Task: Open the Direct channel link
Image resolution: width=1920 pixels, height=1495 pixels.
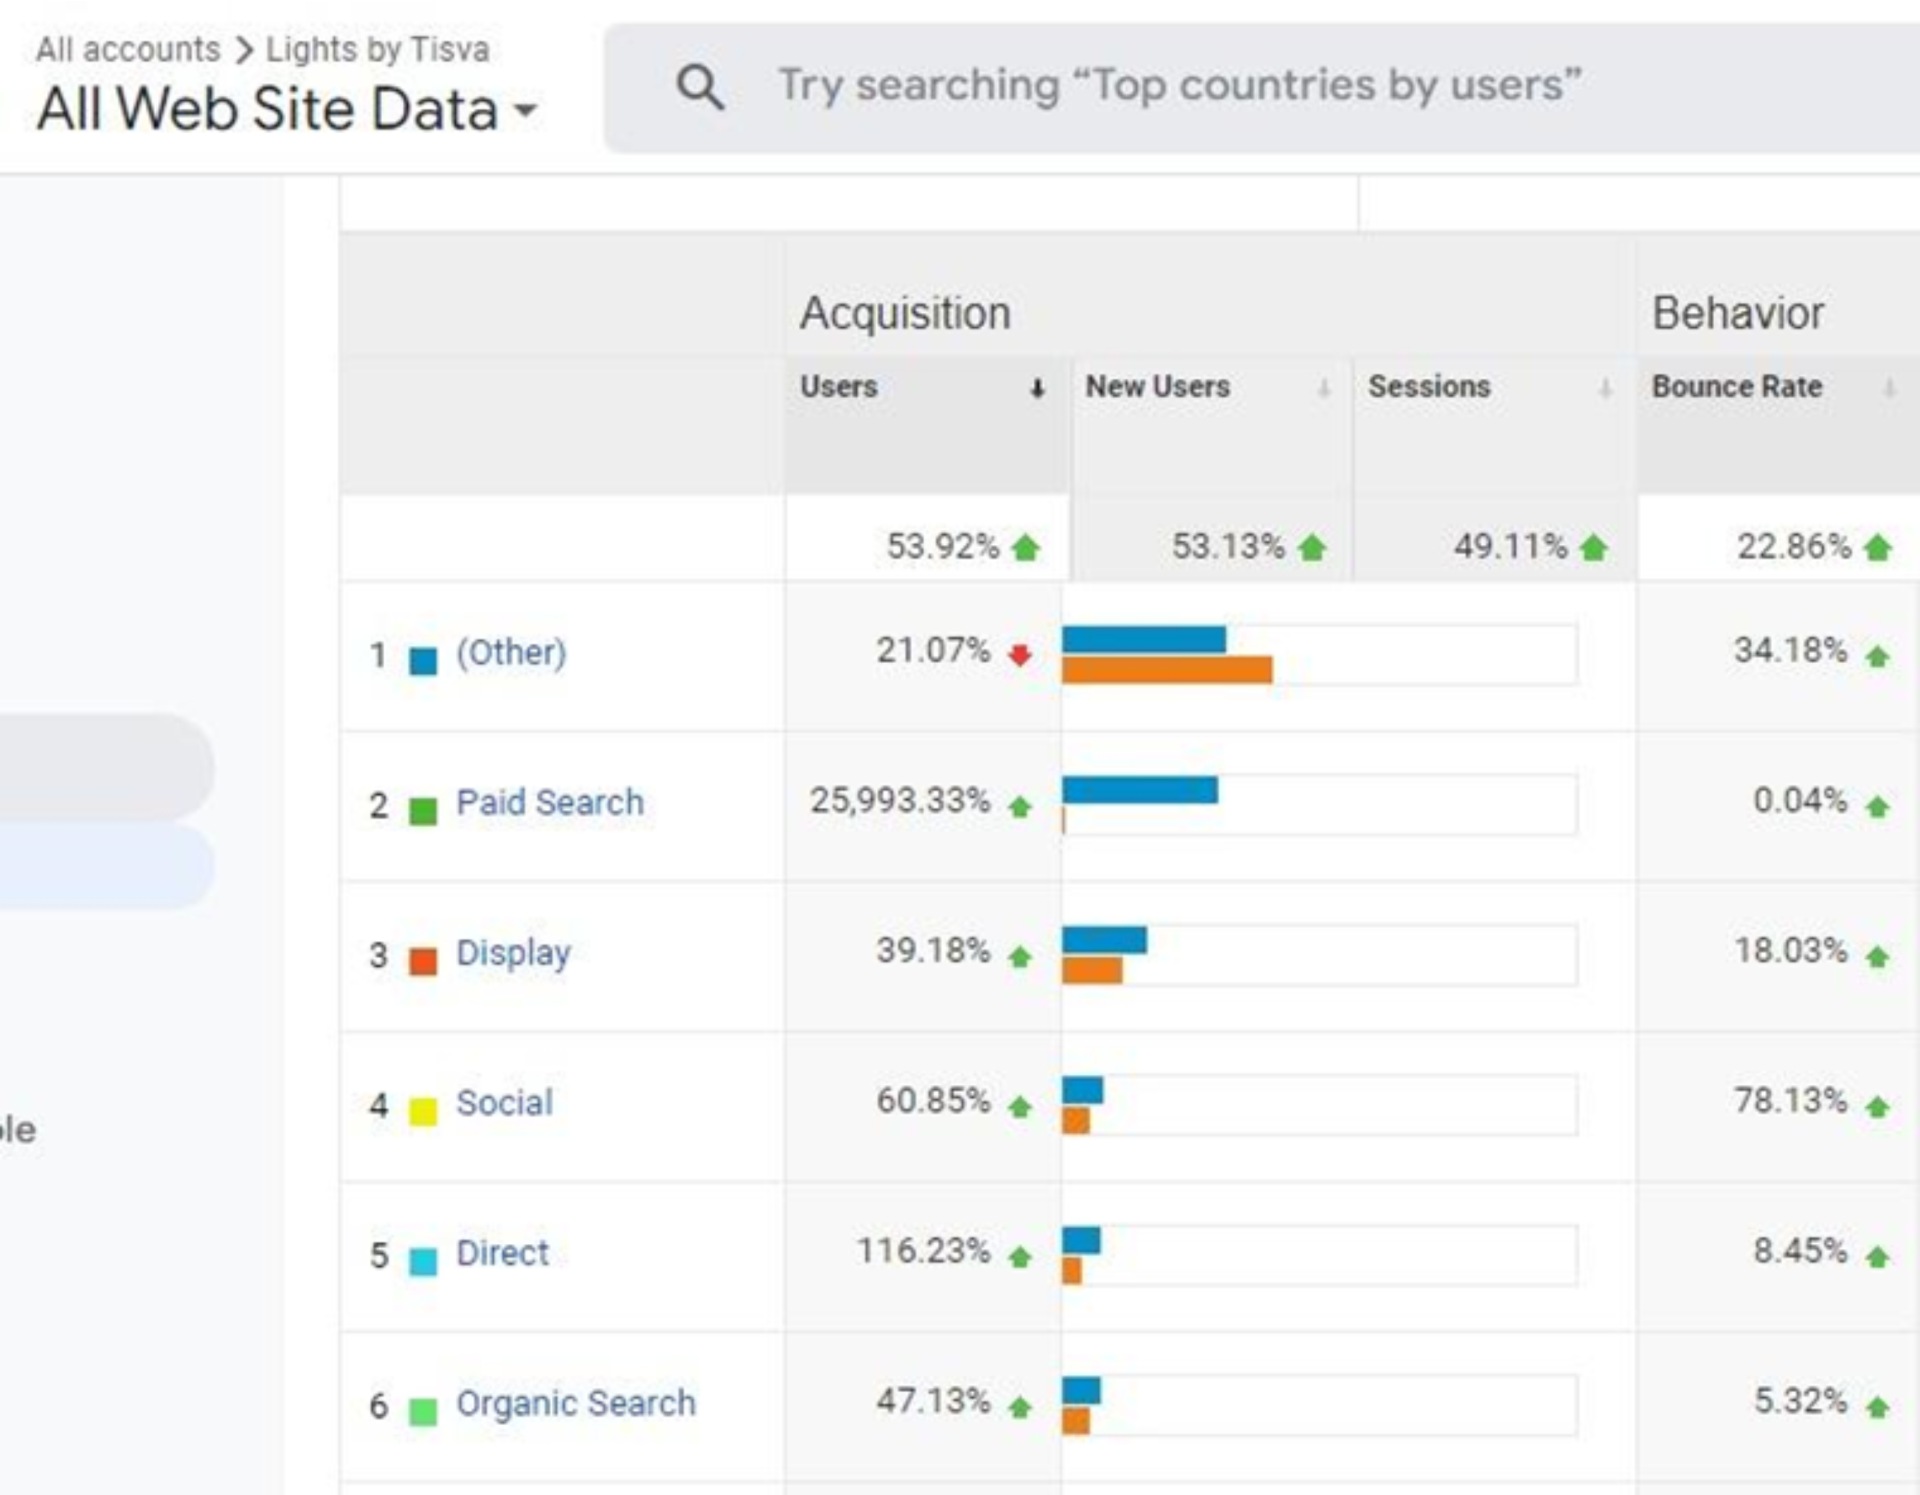Action: click(x=502, y=1253)
